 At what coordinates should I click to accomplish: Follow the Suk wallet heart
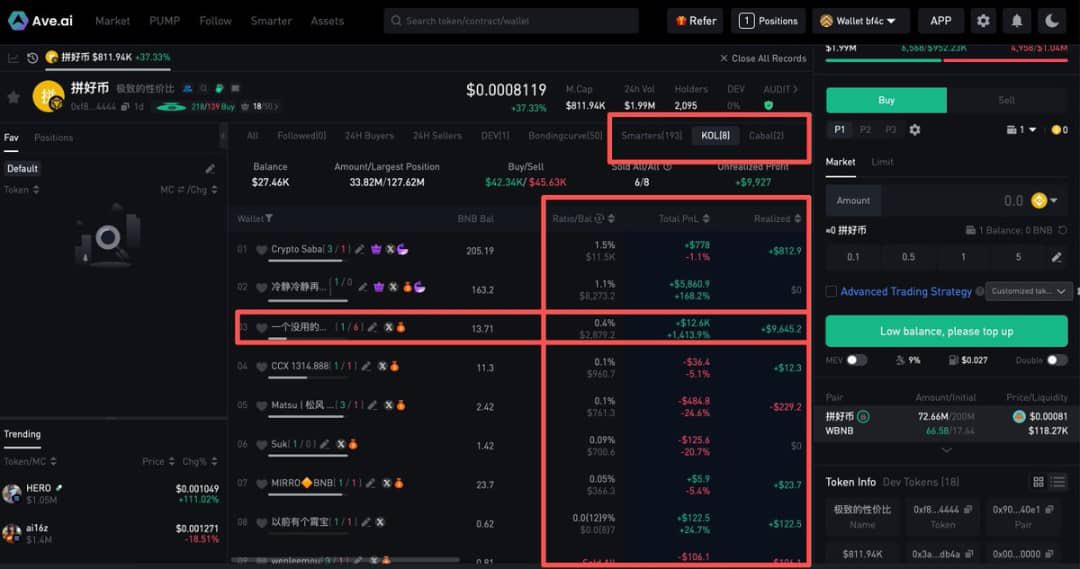tap(261, 445)
